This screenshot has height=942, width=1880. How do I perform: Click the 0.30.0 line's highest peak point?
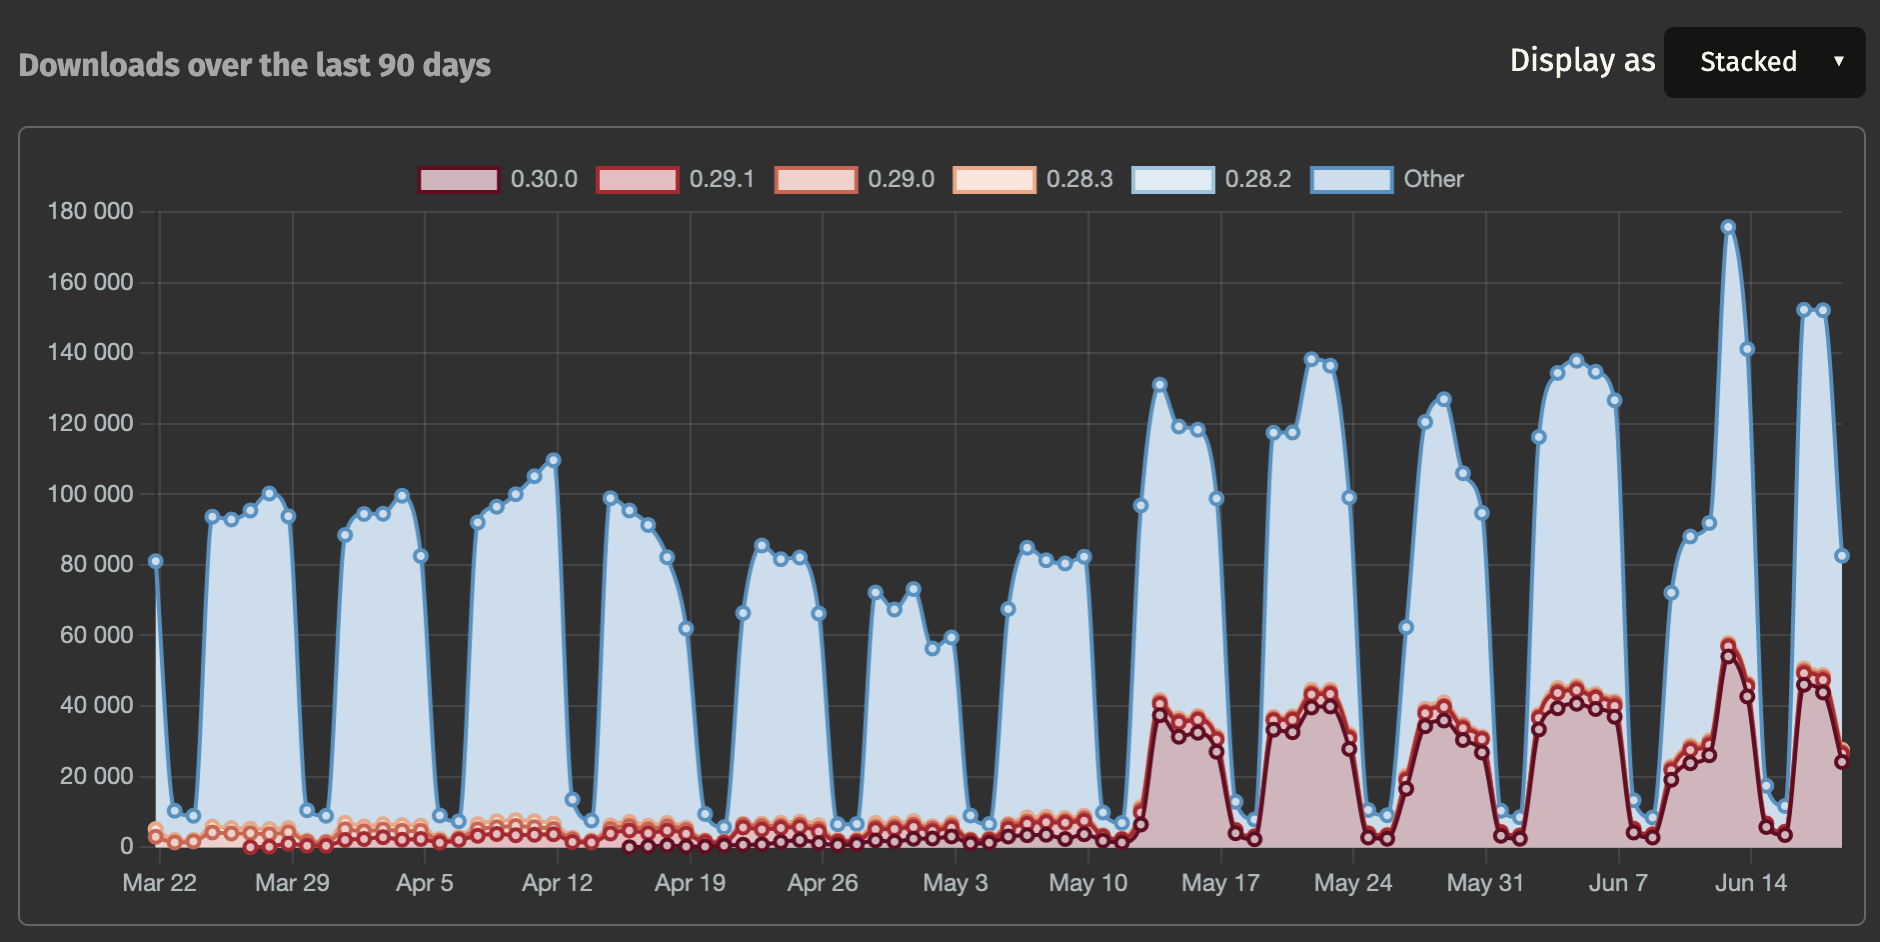[x=1728, y=656]
